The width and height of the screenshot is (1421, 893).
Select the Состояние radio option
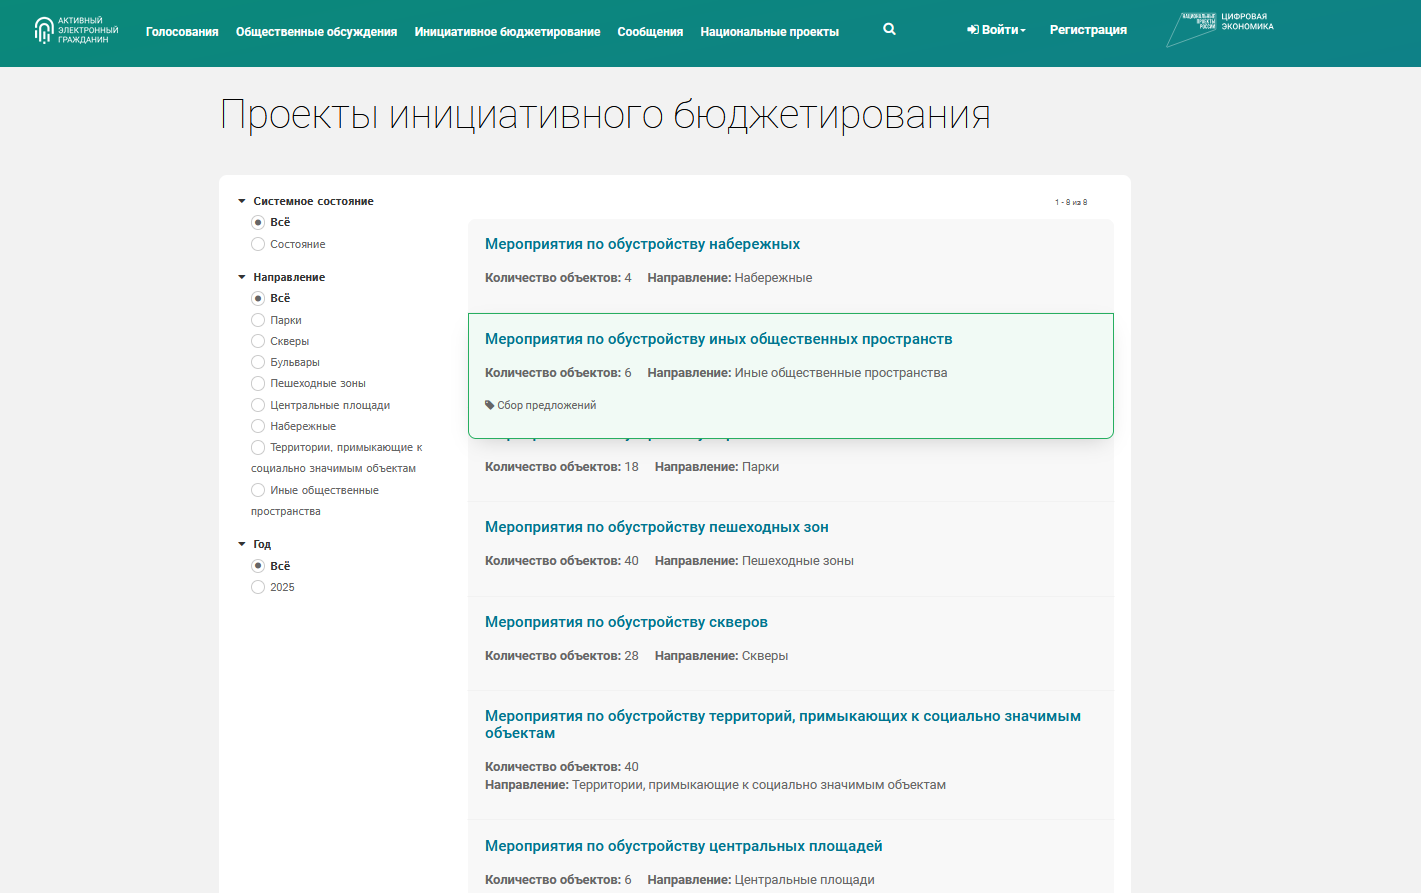[x=258, y=244]
